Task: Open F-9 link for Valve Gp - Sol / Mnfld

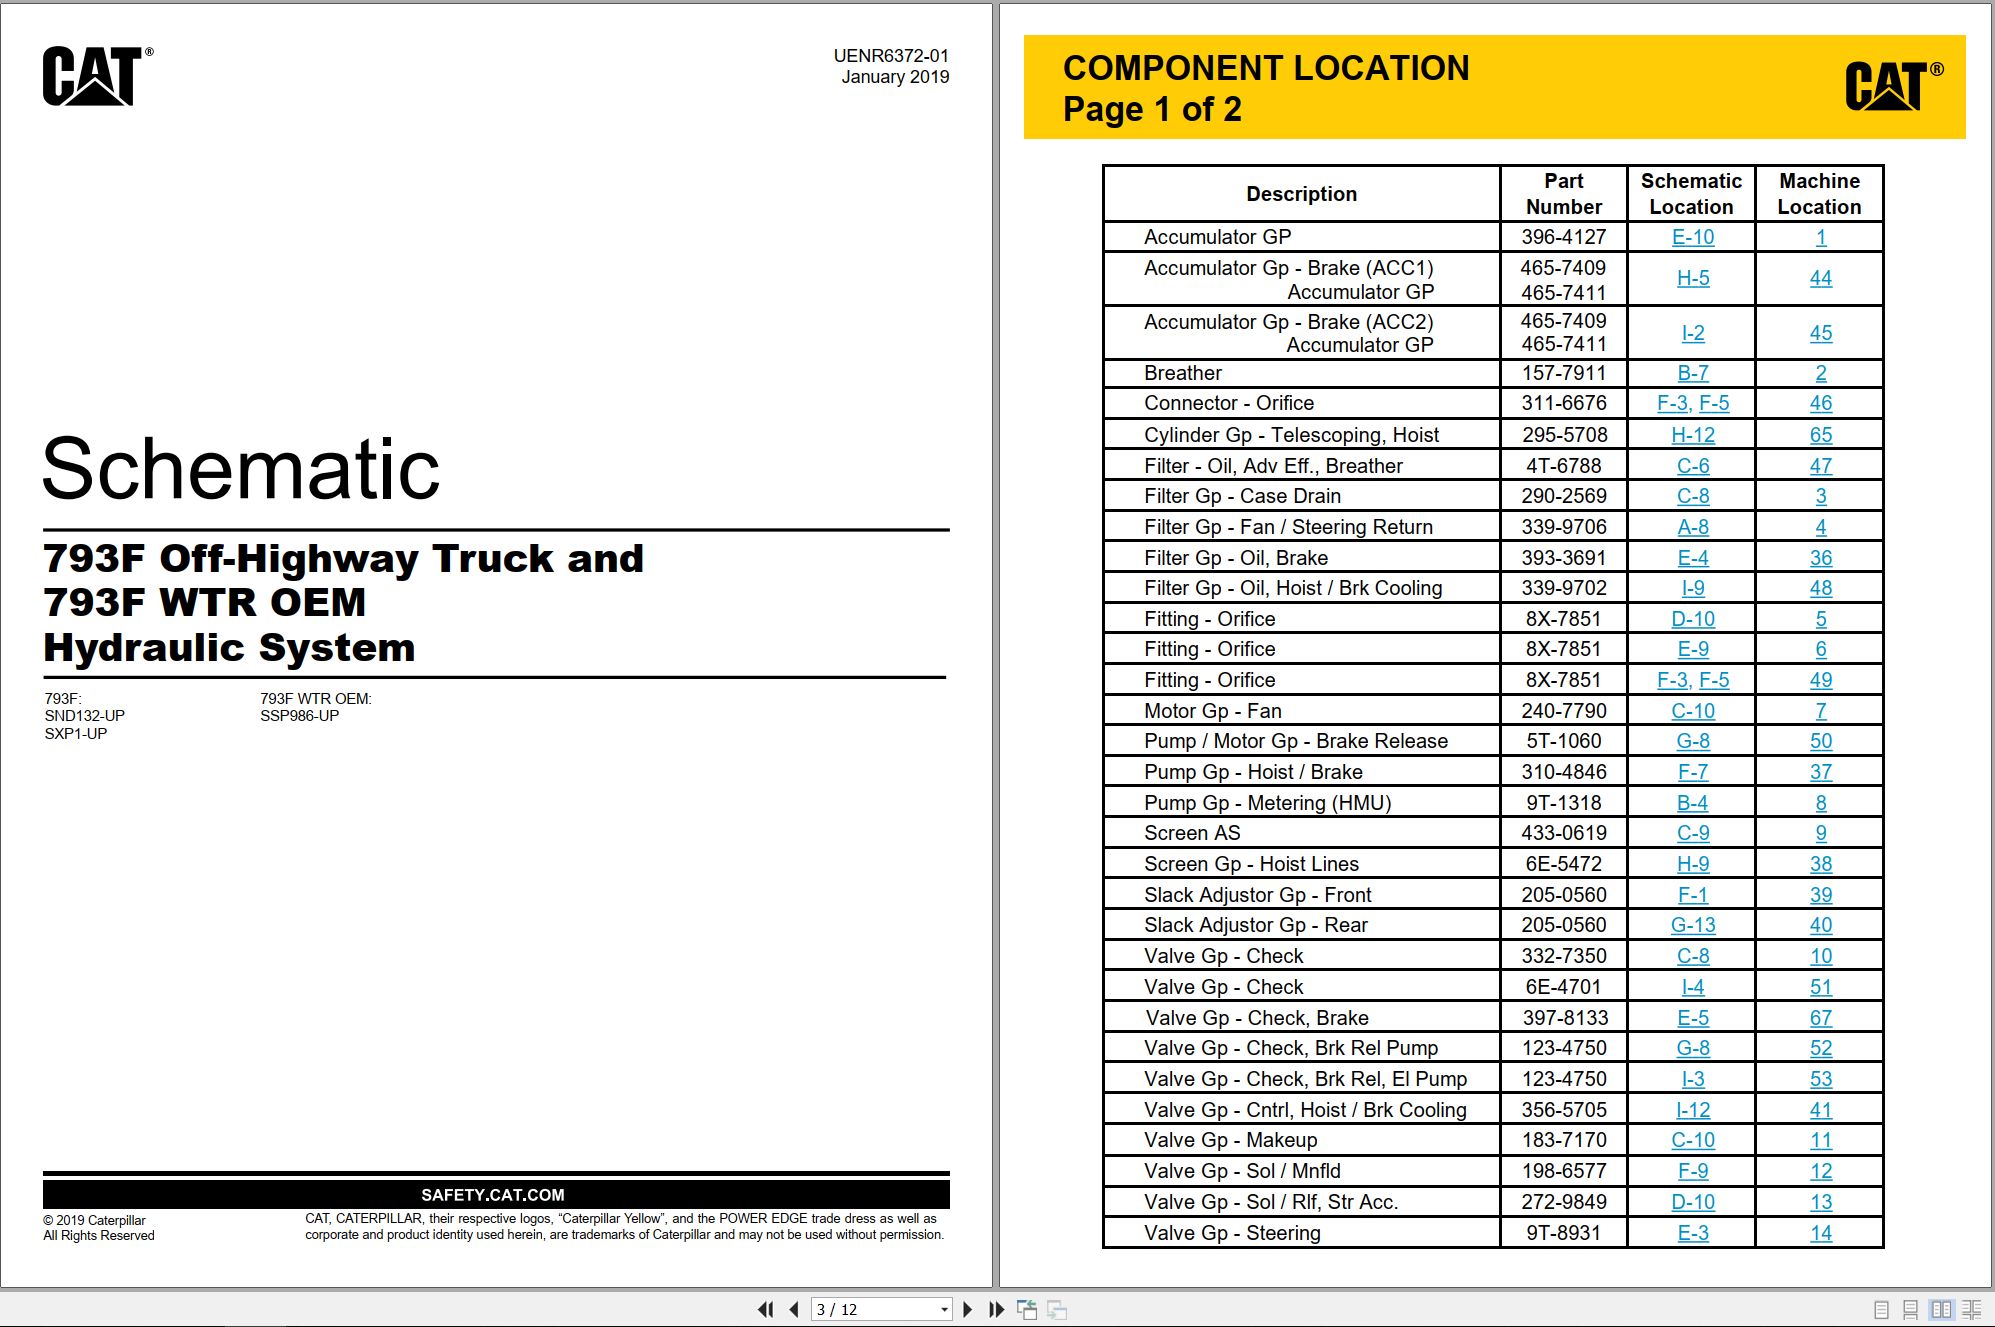Action: pos(1693,1171)
